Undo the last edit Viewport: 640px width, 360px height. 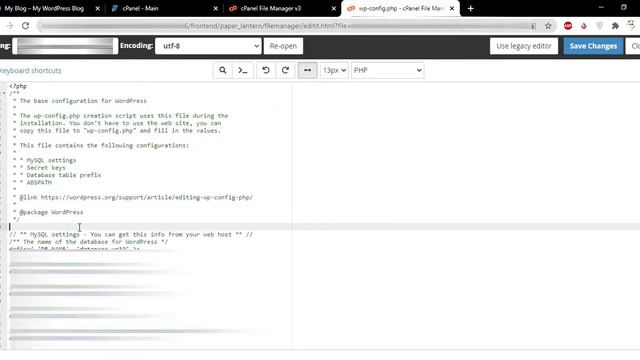[x=266, y=70]
